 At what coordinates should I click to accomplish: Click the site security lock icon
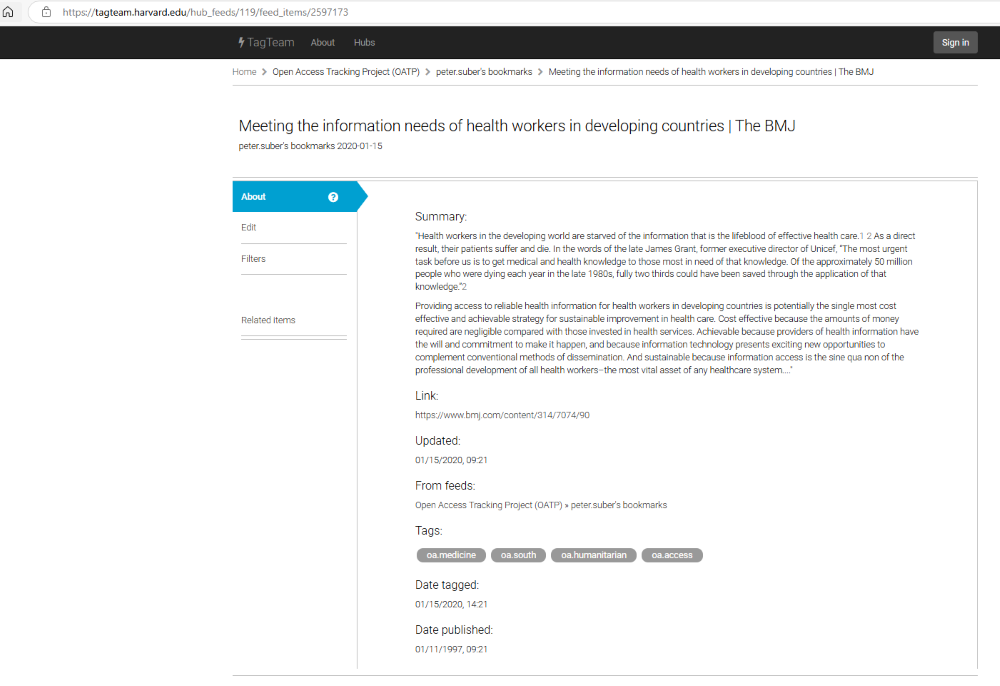coord(47,11)
